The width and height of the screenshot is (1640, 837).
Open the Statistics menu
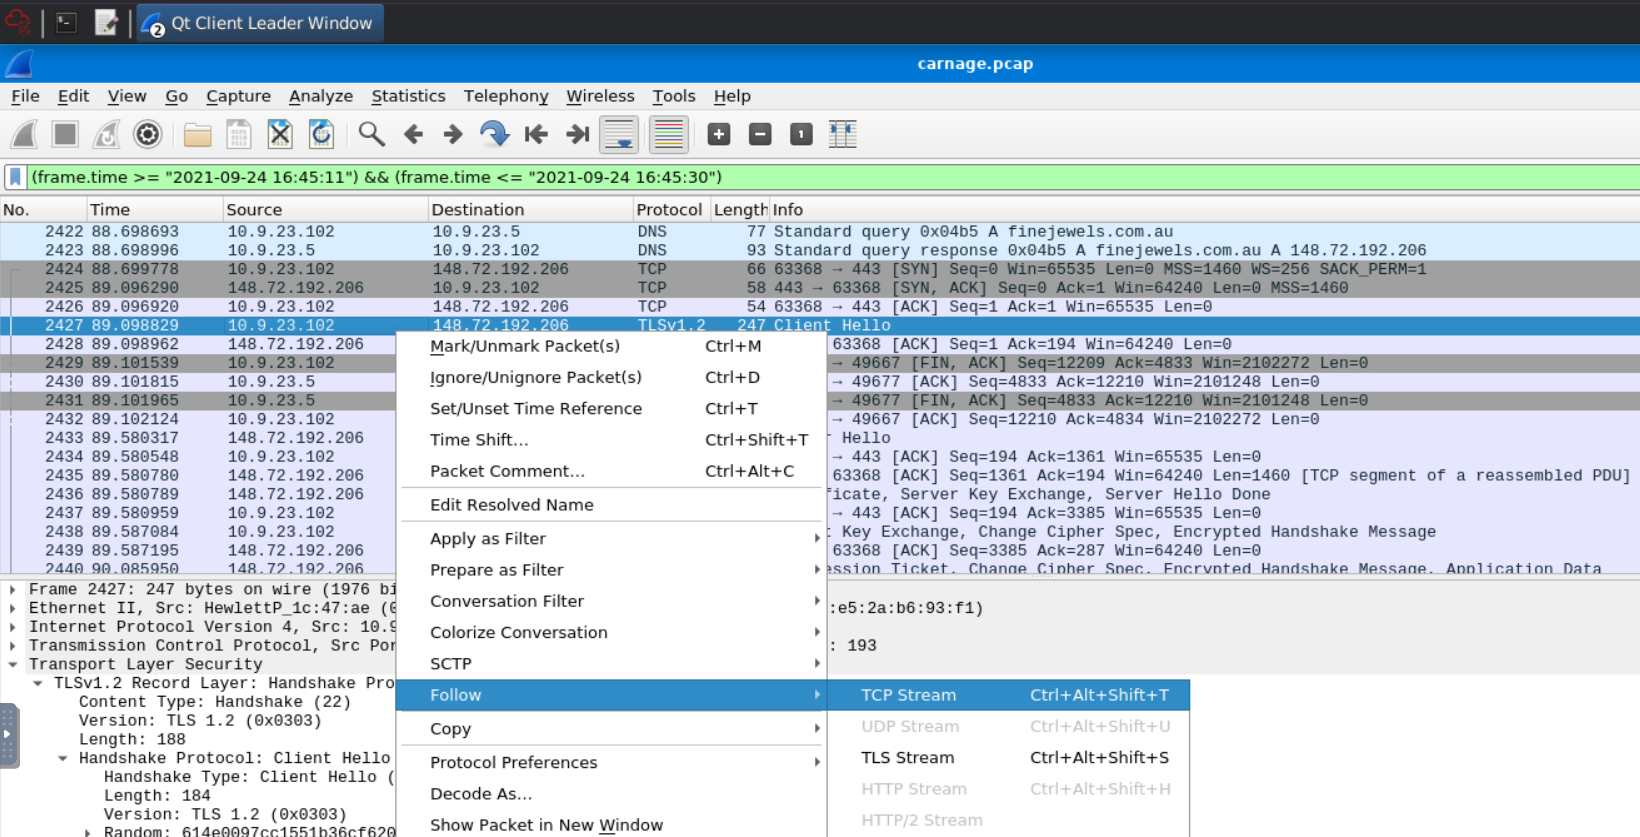pyautogui.click(x=408, y=96)
